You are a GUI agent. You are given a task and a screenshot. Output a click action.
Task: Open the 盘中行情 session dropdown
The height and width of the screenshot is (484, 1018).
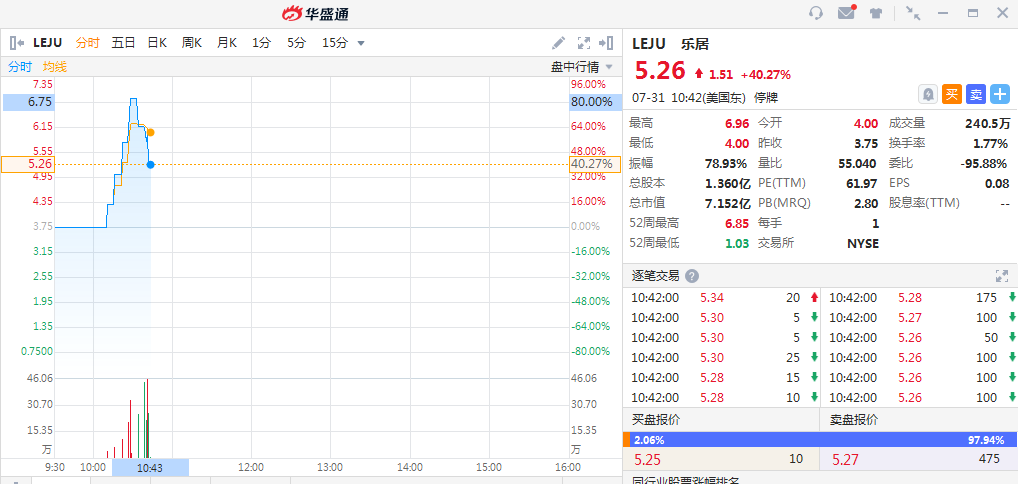pos(582,66)
